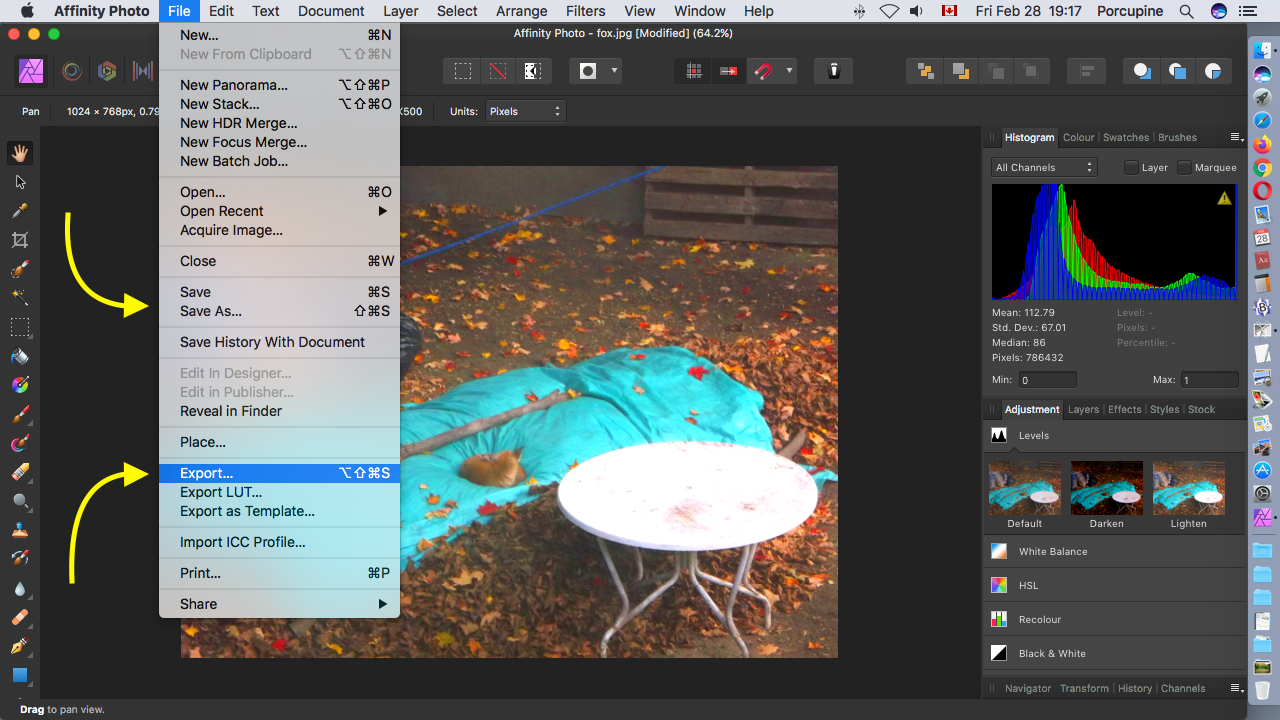Switch to the Layers tab
Image resolution: width=1280 pixels, height=720 pixels.
1083,409
